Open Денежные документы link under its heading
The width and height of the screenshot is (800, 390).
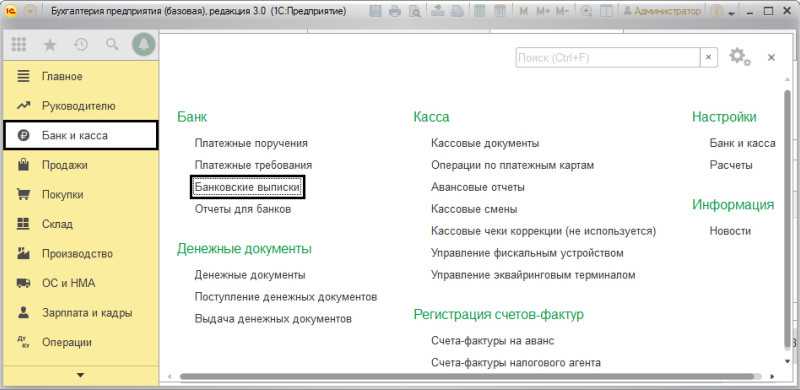point(250,275)
